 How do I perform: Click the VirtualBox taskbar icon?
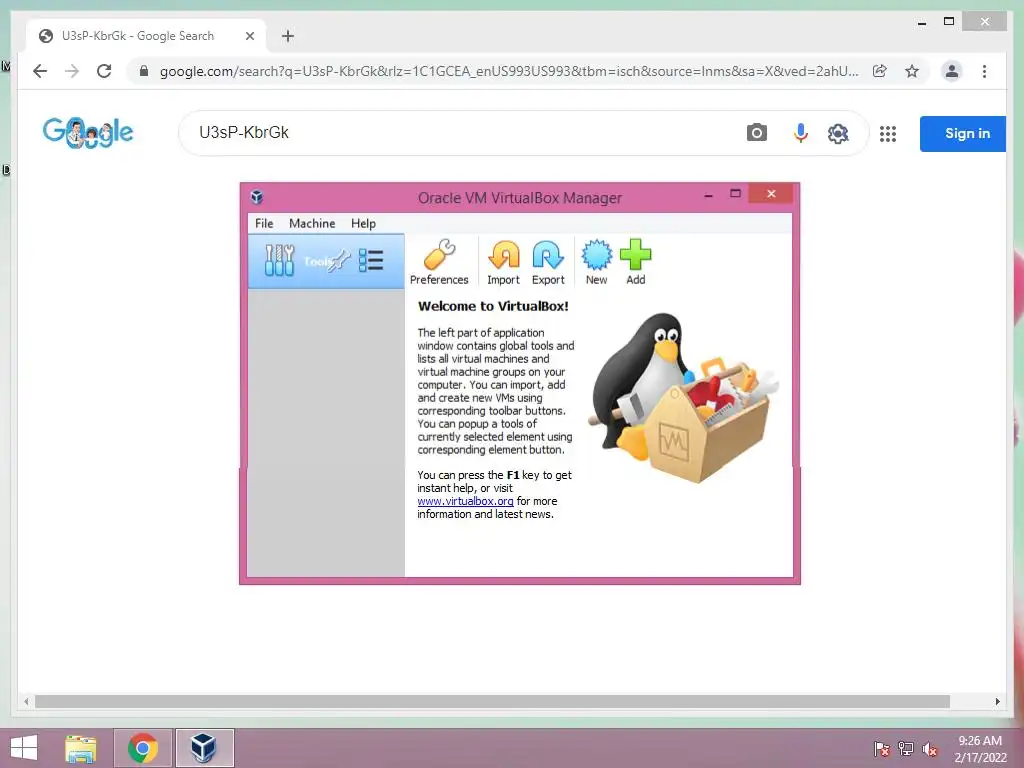coord(204,748)
